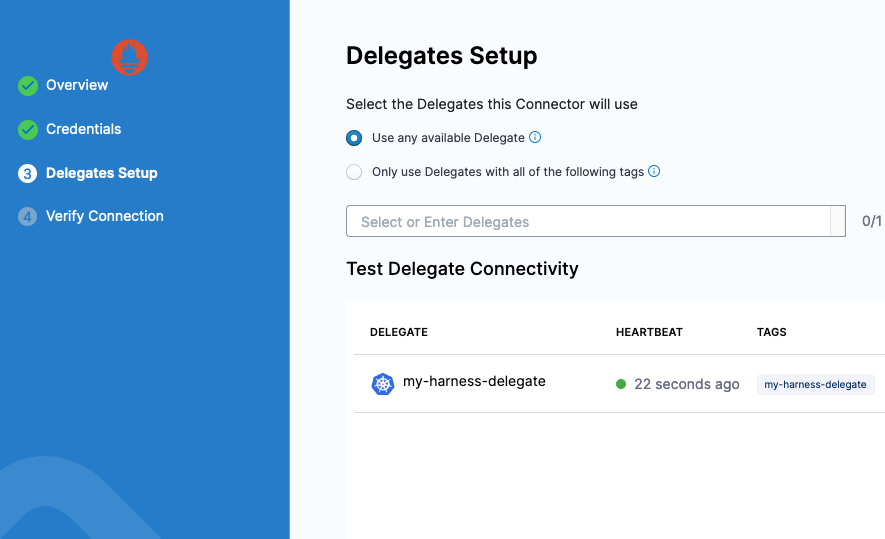Click the green checkmark beside Credentials

pyautogui.click(x=28, y=130)
